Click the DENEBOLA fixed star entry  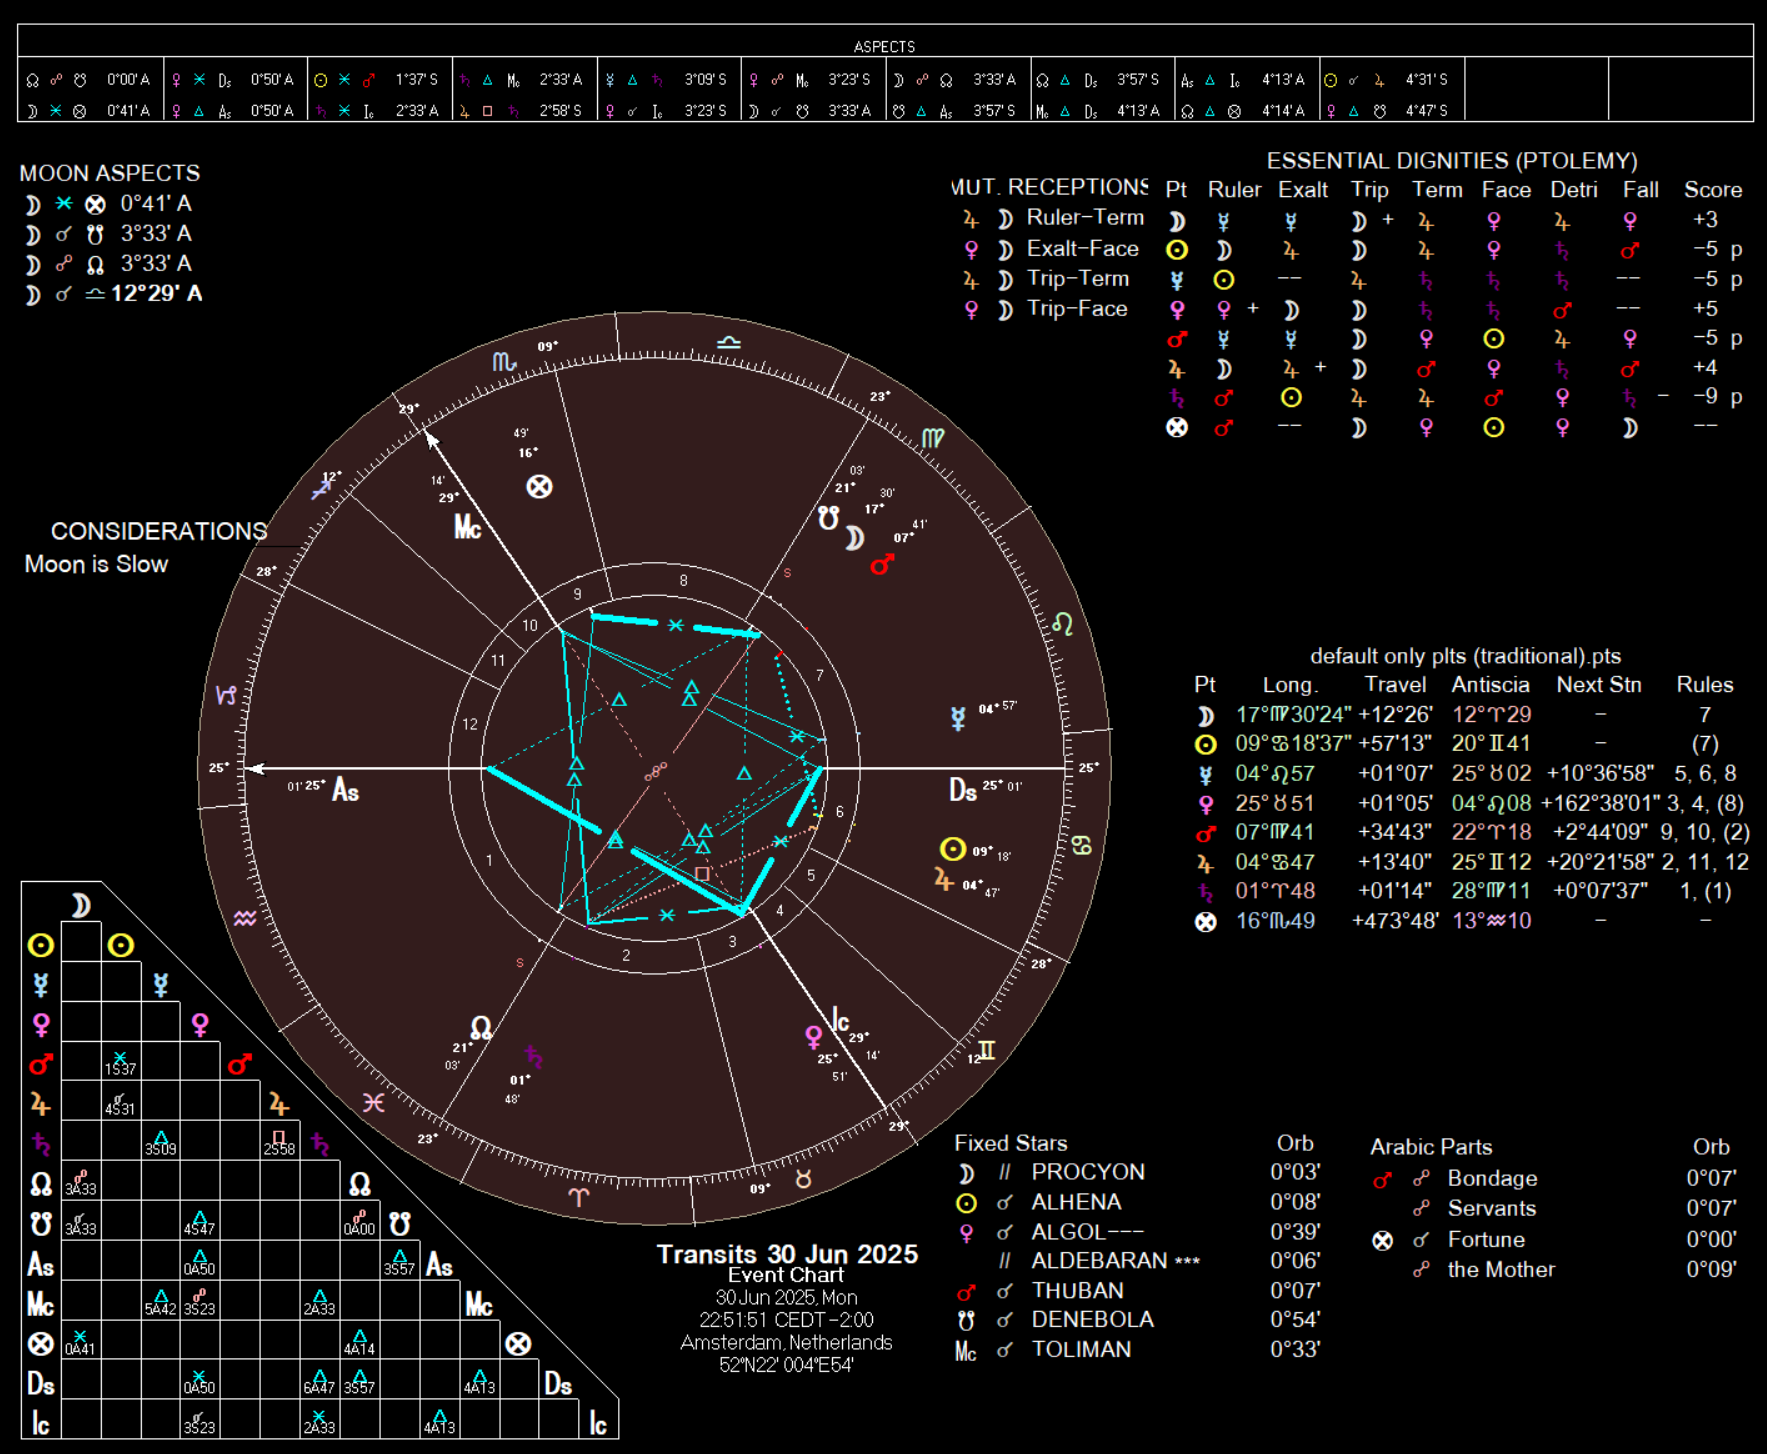[1093, 1320]
